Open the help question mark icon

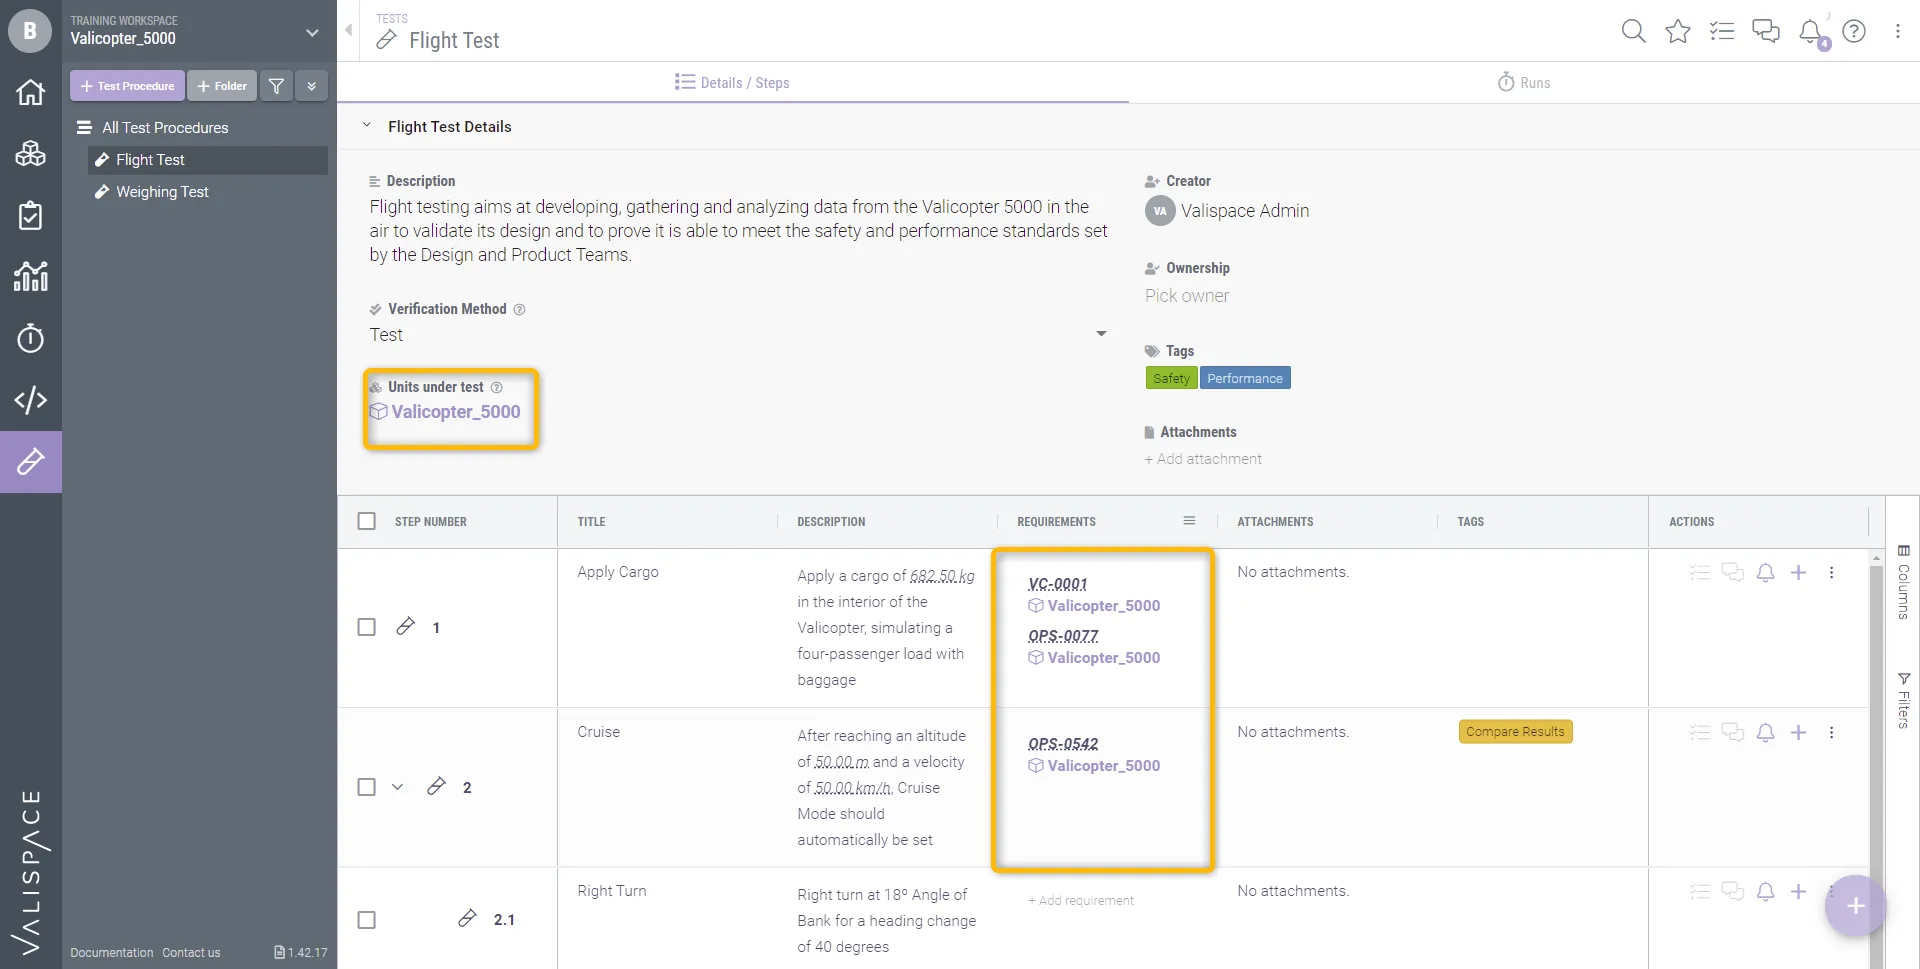(1854, 31)
